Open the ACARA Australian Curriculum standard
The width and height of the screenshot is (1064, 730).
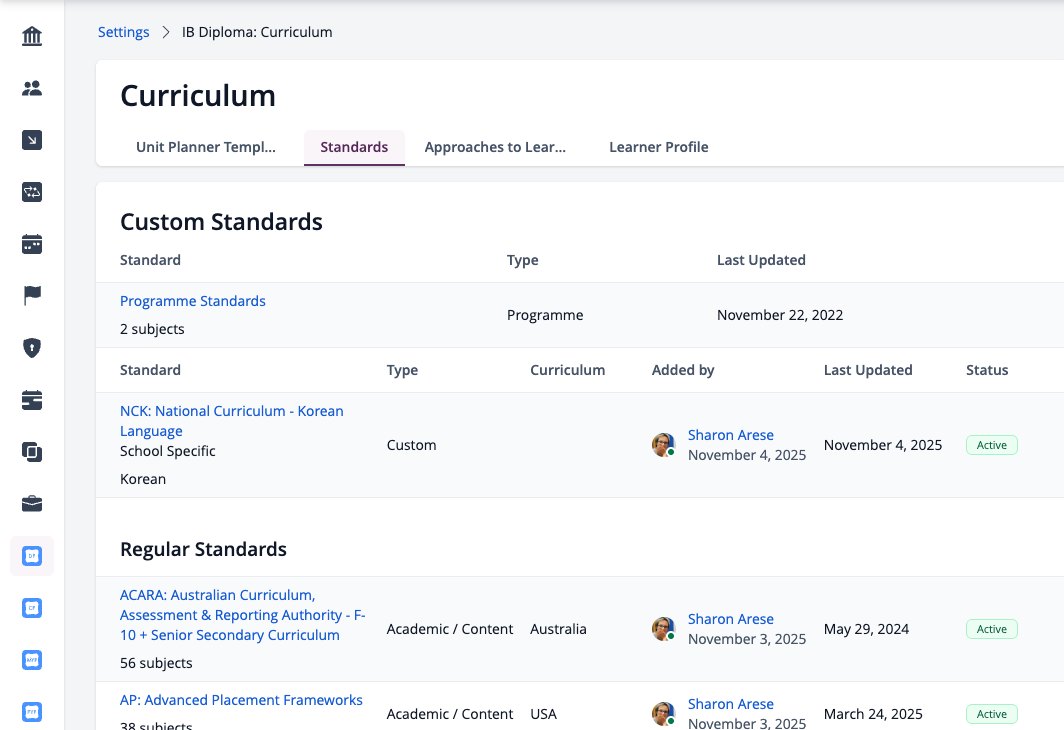pyautogui.click(x=242, y=615)
